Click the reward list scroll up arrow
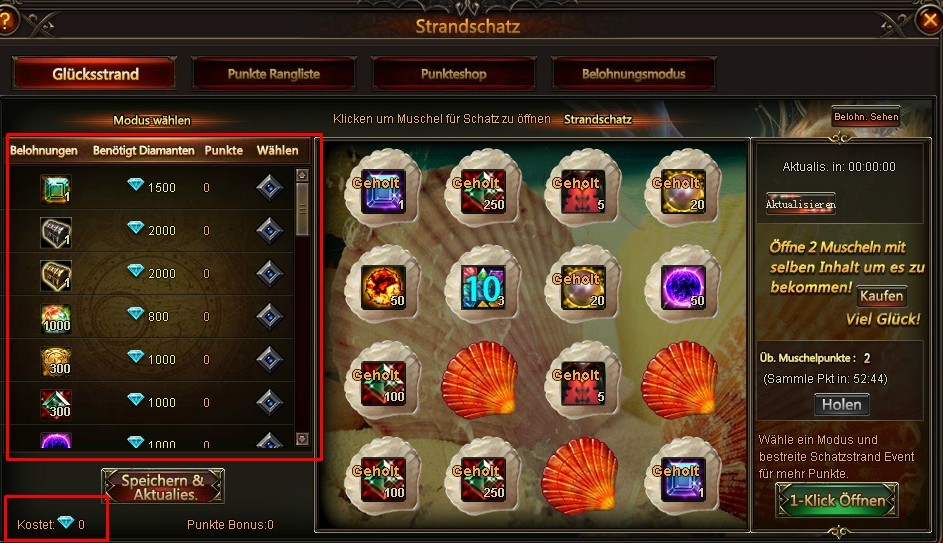This screenshot has width=943, height=543. click(302, 175)
